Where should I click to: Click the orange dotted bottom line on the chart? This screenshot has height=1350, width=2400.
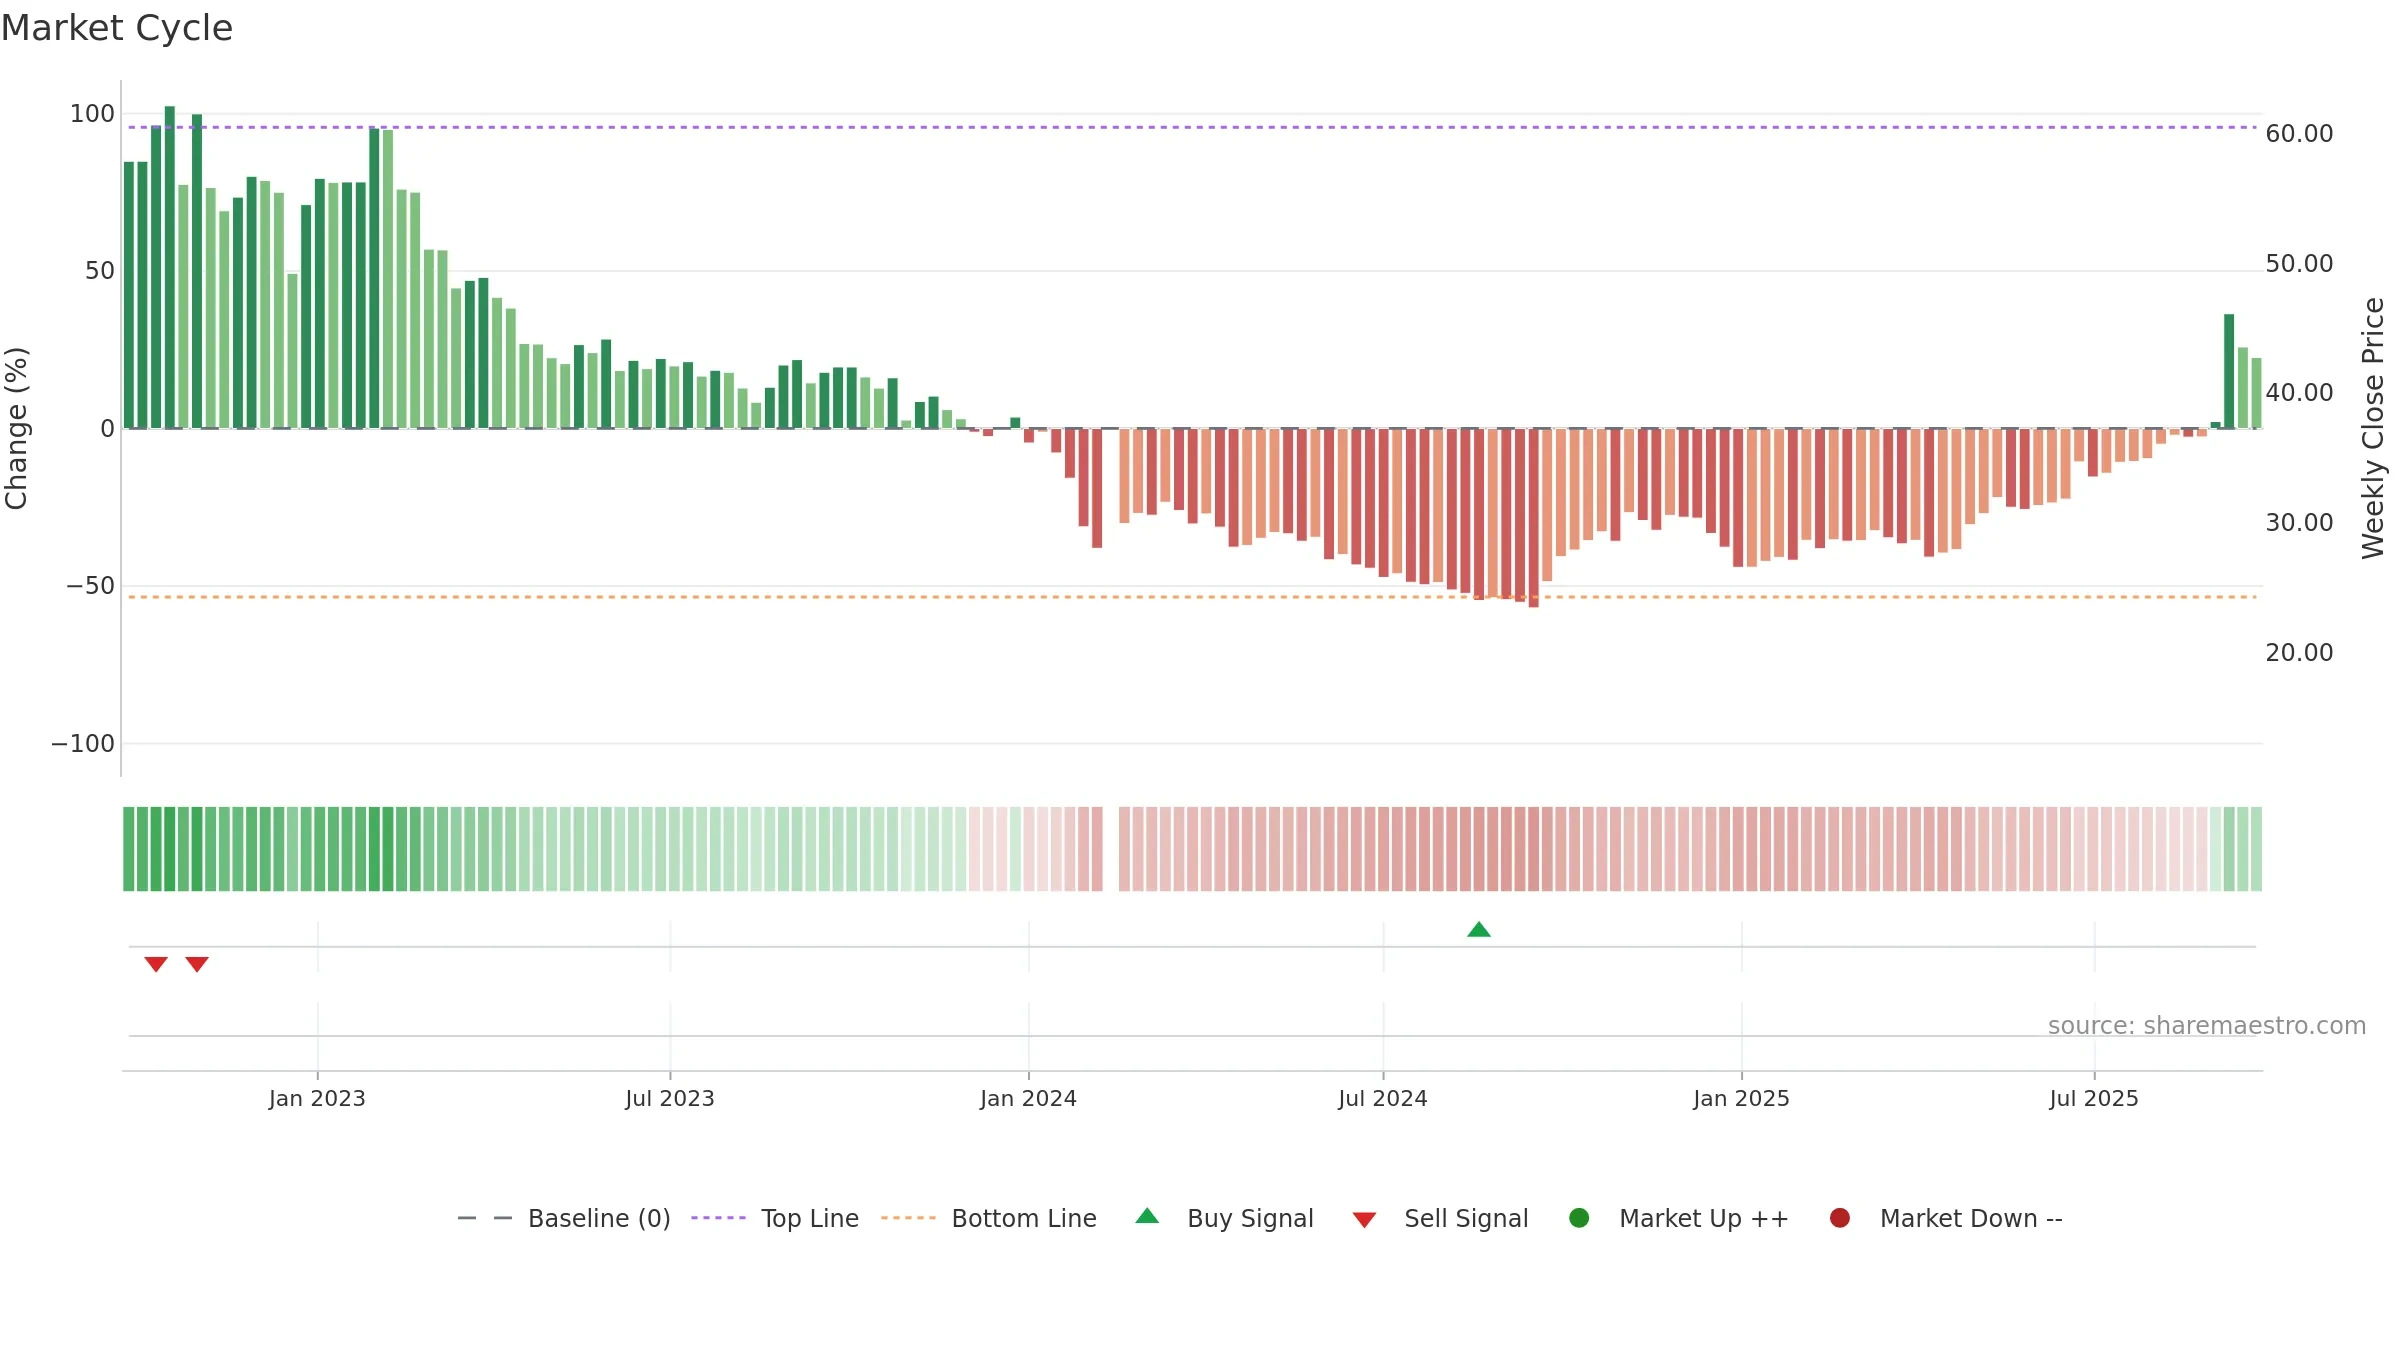pos(1192,597)
